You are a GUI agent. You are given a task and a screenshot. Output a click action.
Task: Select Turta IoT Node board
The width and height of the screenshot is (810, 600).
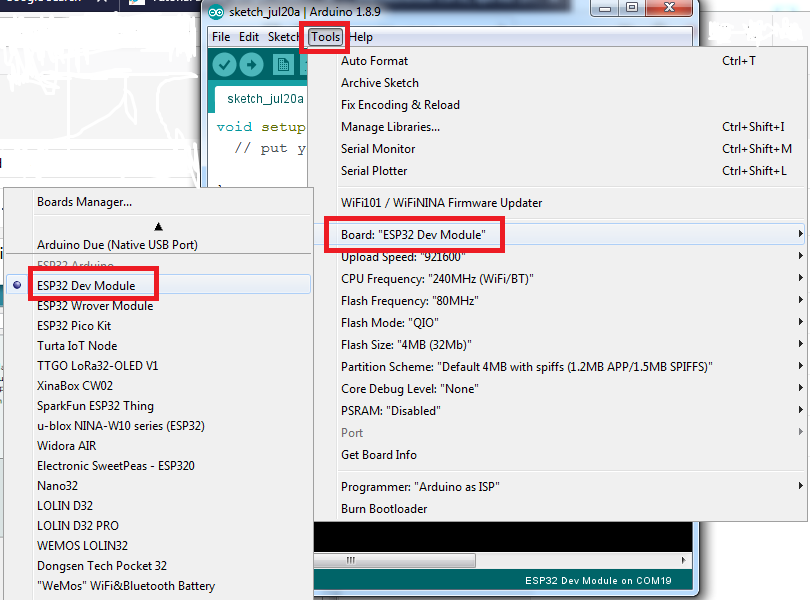click(x=159, y=346)
